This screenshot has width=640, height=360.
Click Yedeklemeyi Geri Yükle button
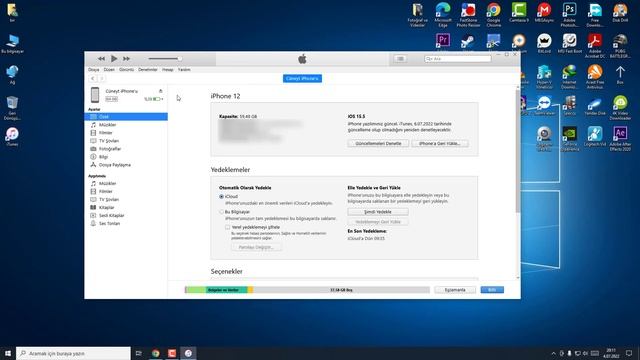[x=378, y=222]
